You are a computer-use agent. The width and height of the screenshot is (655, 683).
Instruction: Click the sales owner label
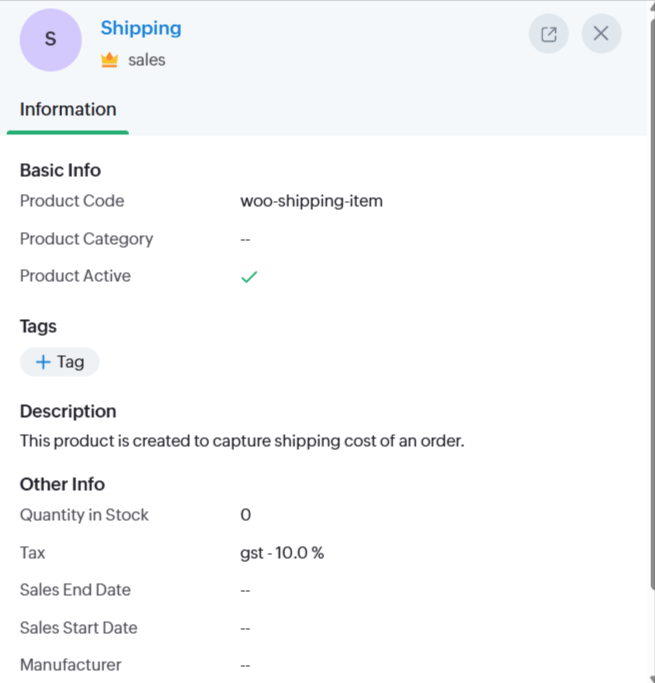coord(147,60)
